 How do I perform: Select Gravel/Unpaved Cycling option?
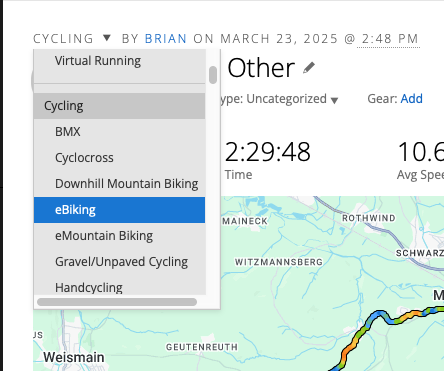point(119,262)
